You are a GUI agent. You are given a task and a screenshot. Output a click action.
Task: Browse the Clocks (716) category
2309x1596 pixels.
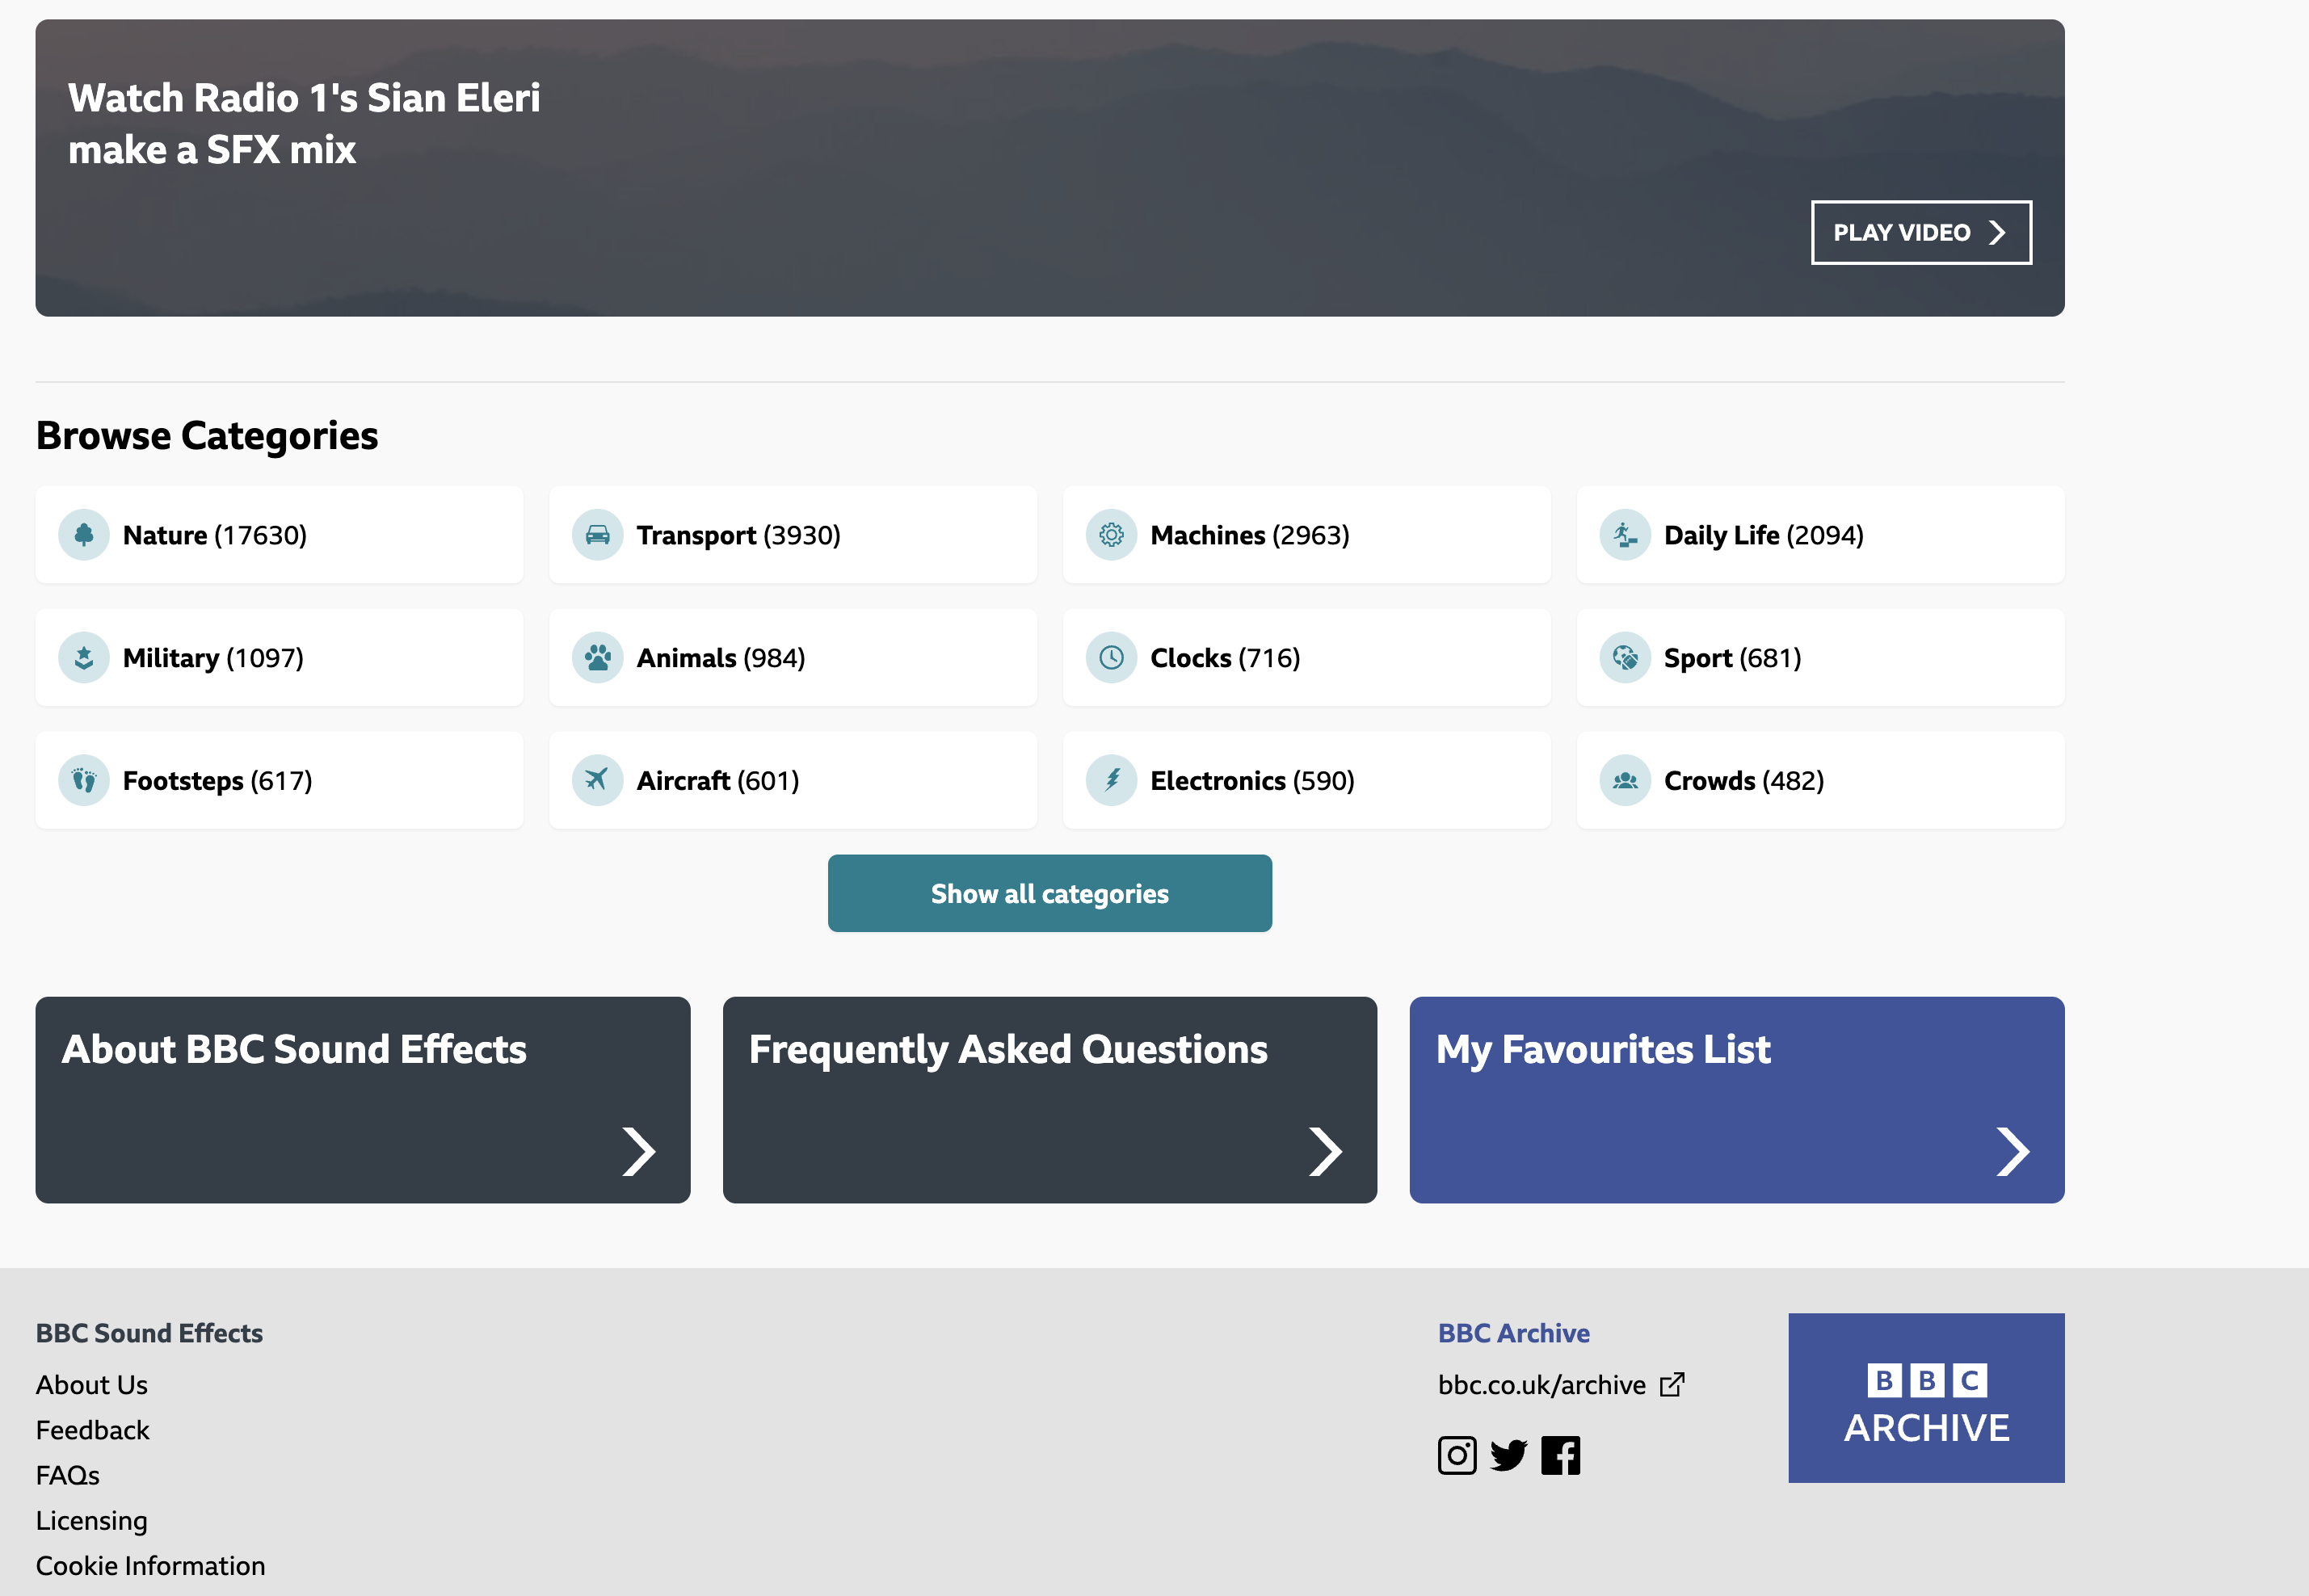click(1306, 658)
